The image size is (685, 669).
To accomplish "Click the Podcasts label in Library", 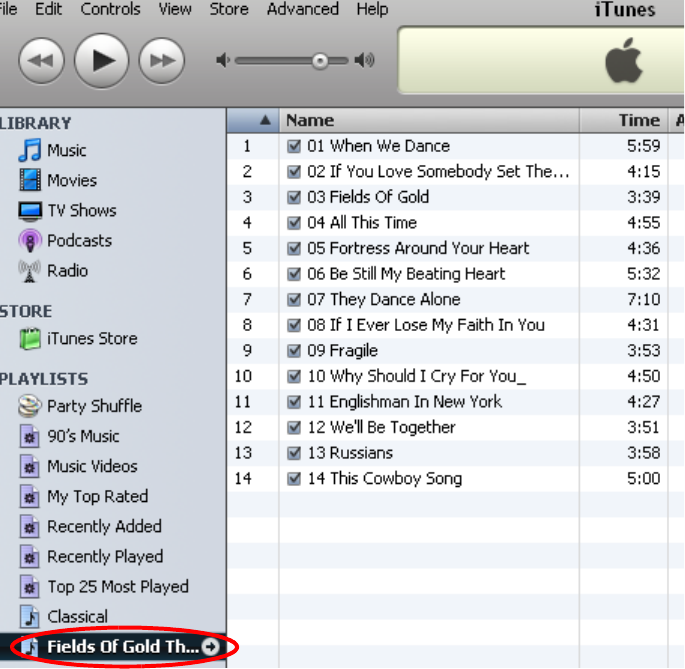I will pos(80,241).
